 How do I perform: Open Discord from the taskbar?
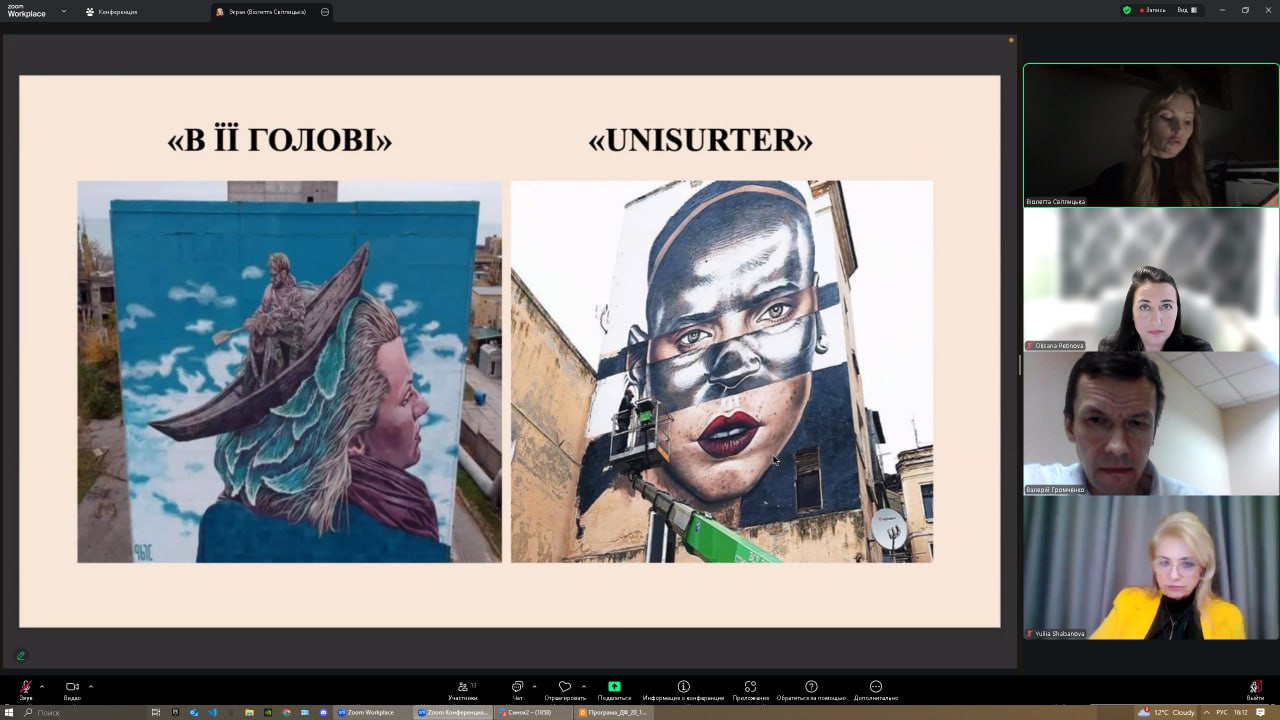tap(324, 712)
